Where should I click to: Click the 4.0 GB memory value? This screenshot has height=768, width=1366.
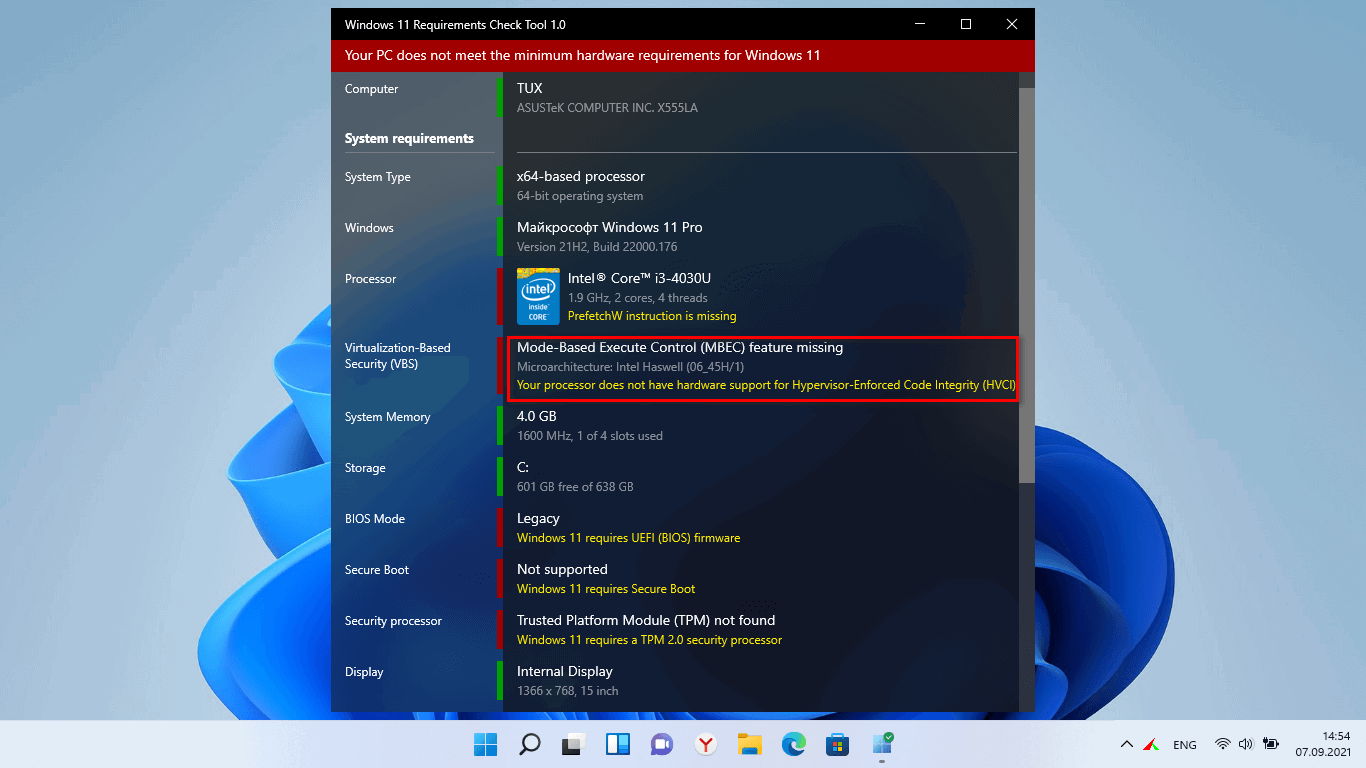[537, 416]
